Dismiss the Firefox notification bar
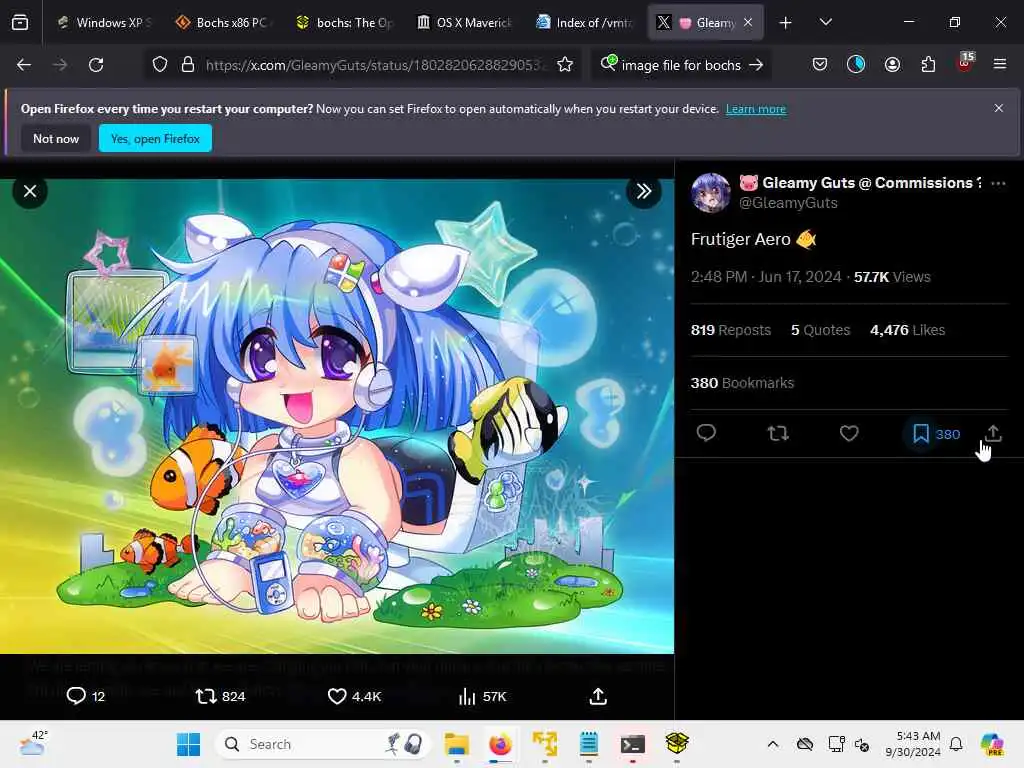Image resolution: width=1024 pixels, height=768 pixels. [999, 108]
